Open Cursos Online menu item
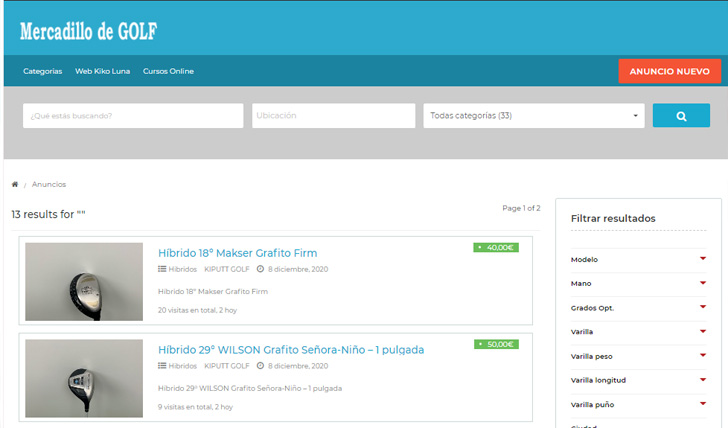Viewport: 728px width, 428px height. (x=168, y=71)
